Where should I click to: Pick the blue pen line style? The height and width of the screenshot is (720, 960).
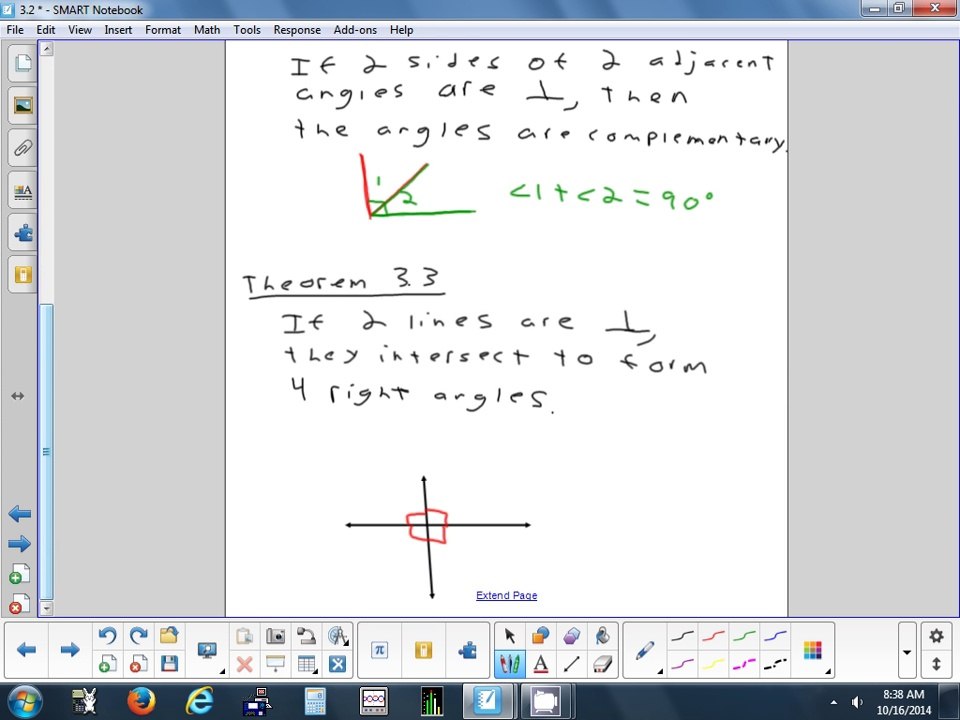[x=775, y=636]
